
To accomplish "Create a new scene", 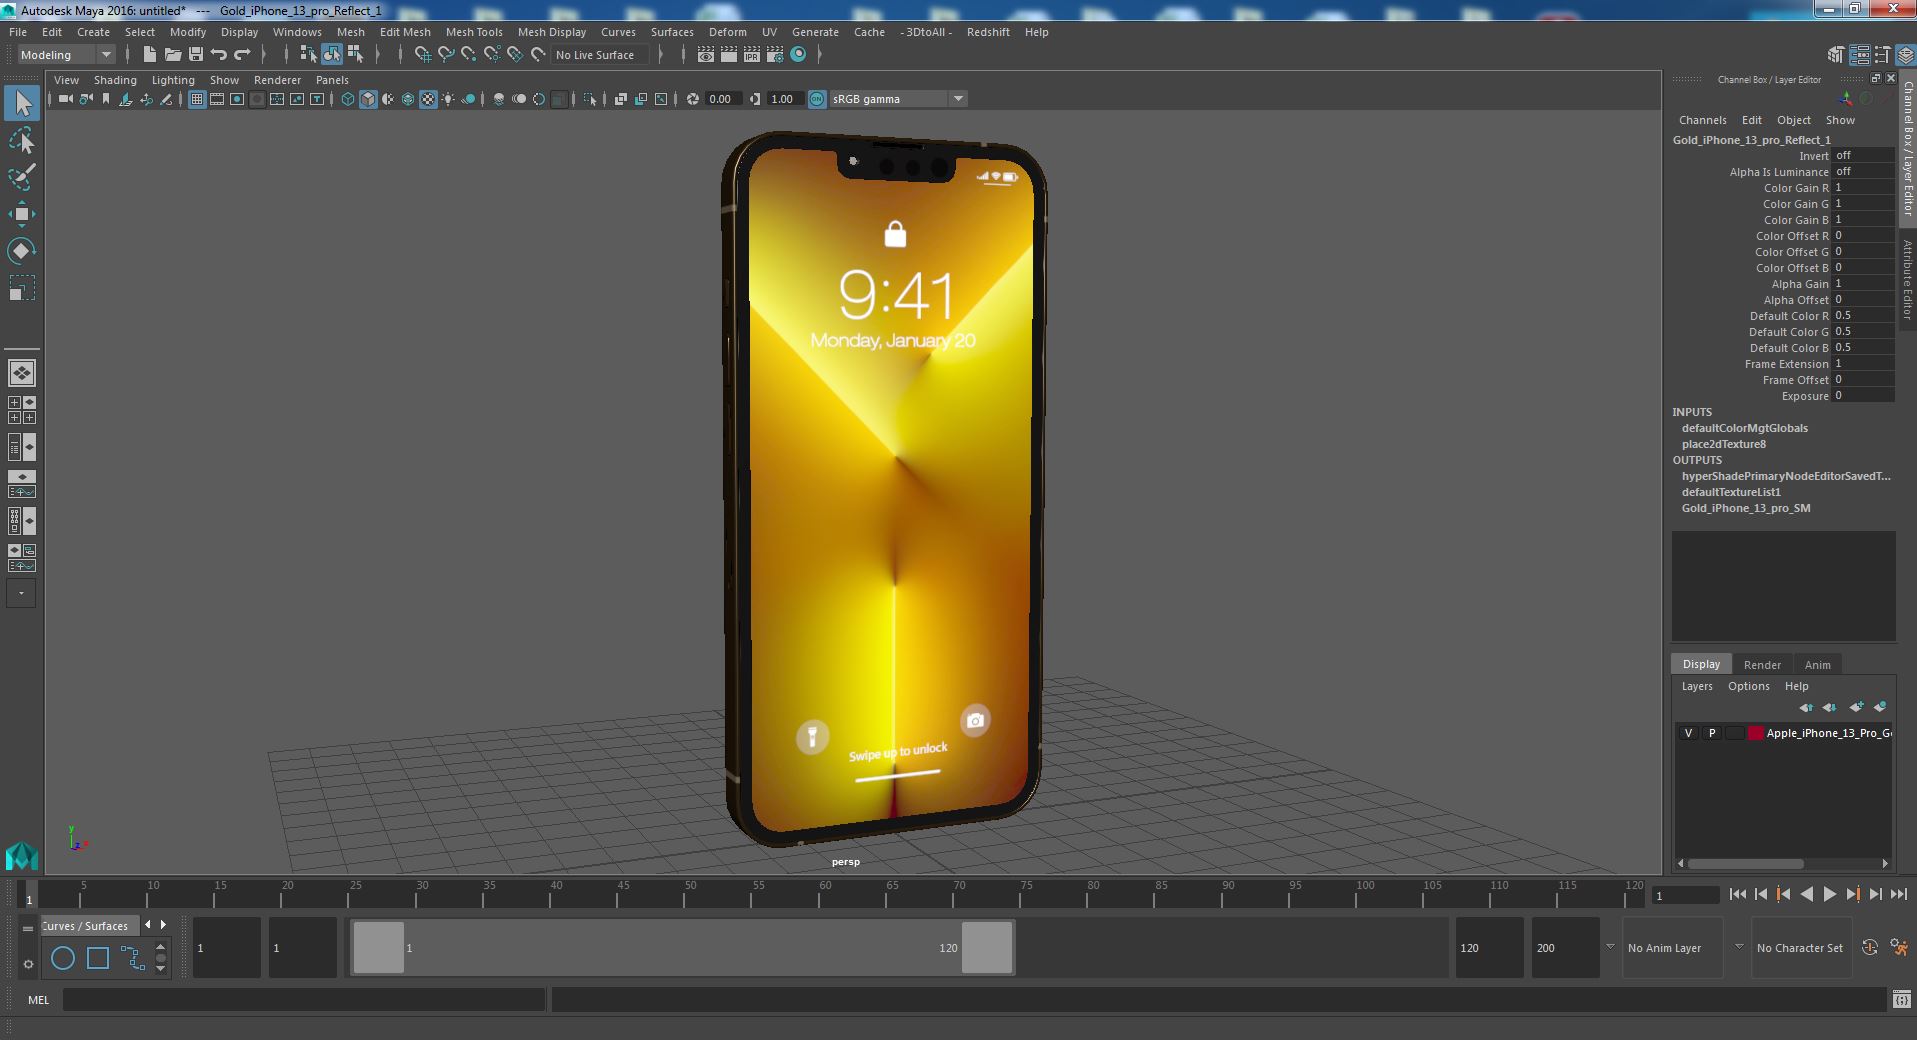I will 149,55.
